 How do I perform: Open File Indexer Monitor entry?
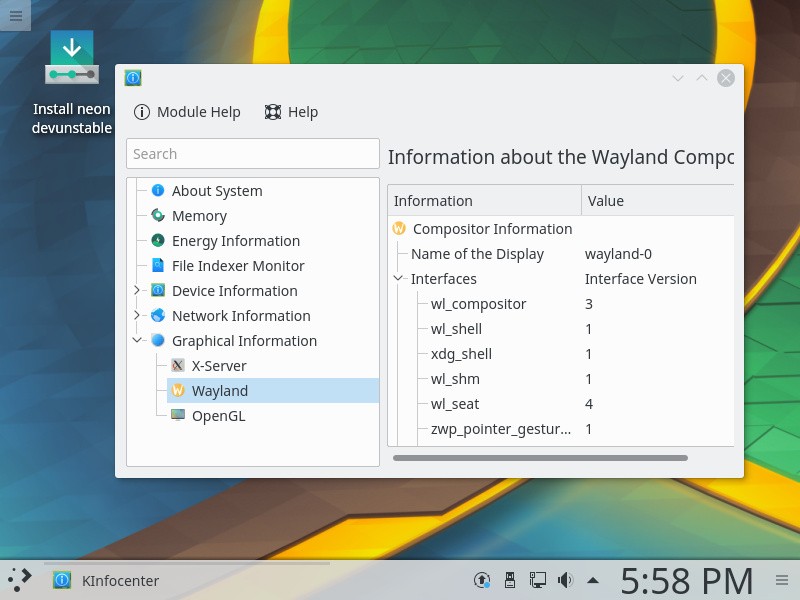pyautogui.click(x=238, y=266)
